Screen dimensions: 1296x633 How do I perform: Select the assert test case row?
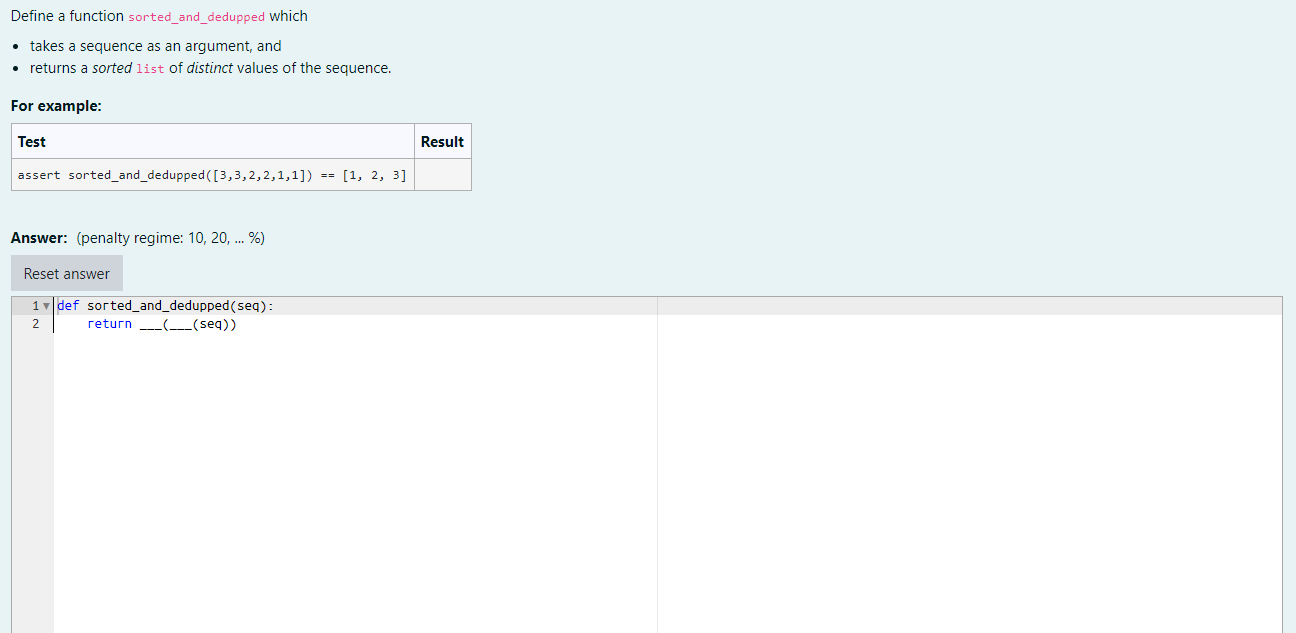click(x=212, y=174)
